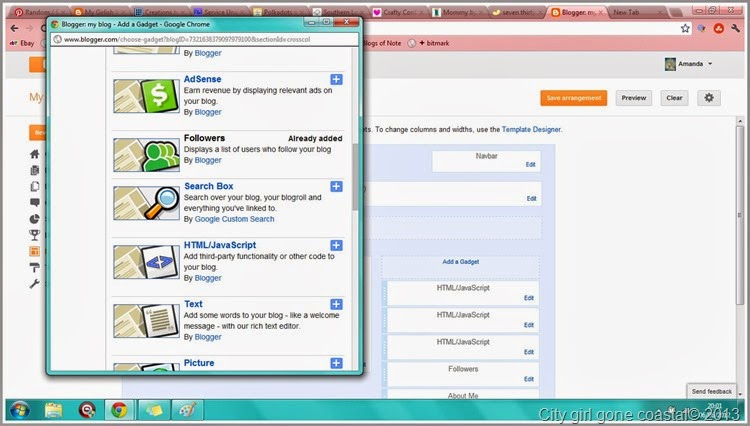This screenshot has width=750, height=426.
Task: Open the Template paint roller icon in sidebar
Action: pyautogui.click(x=34, y=267)
